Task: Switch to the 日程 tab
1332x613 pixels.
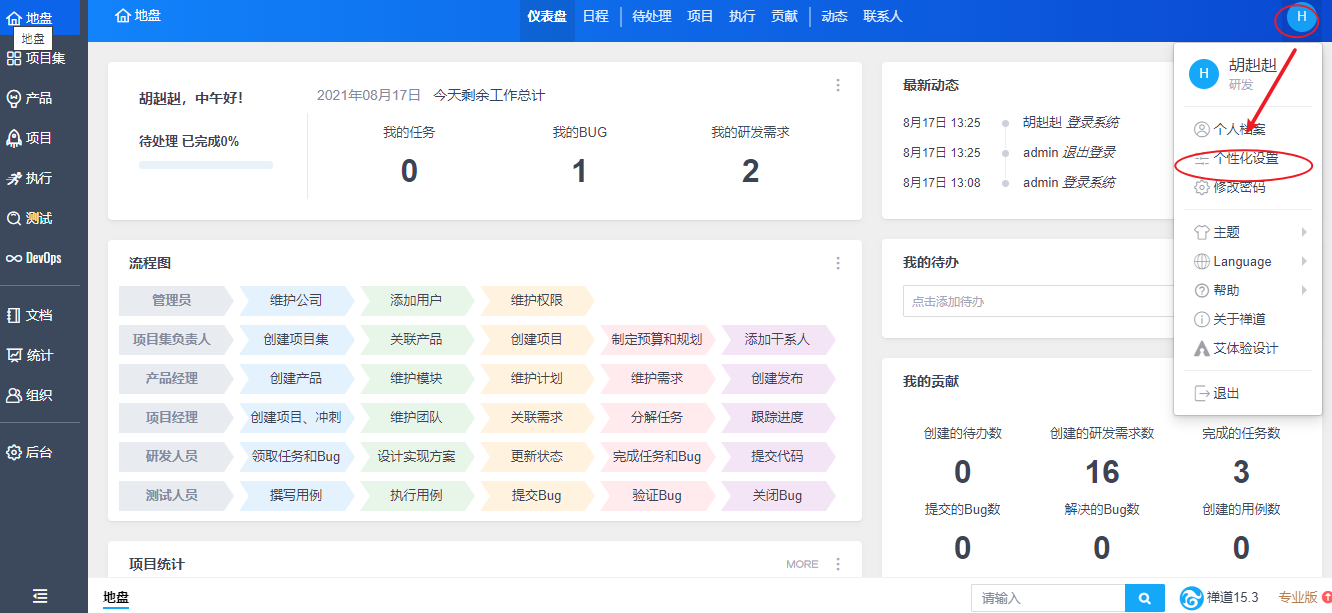Action: [x=595, y=16]
